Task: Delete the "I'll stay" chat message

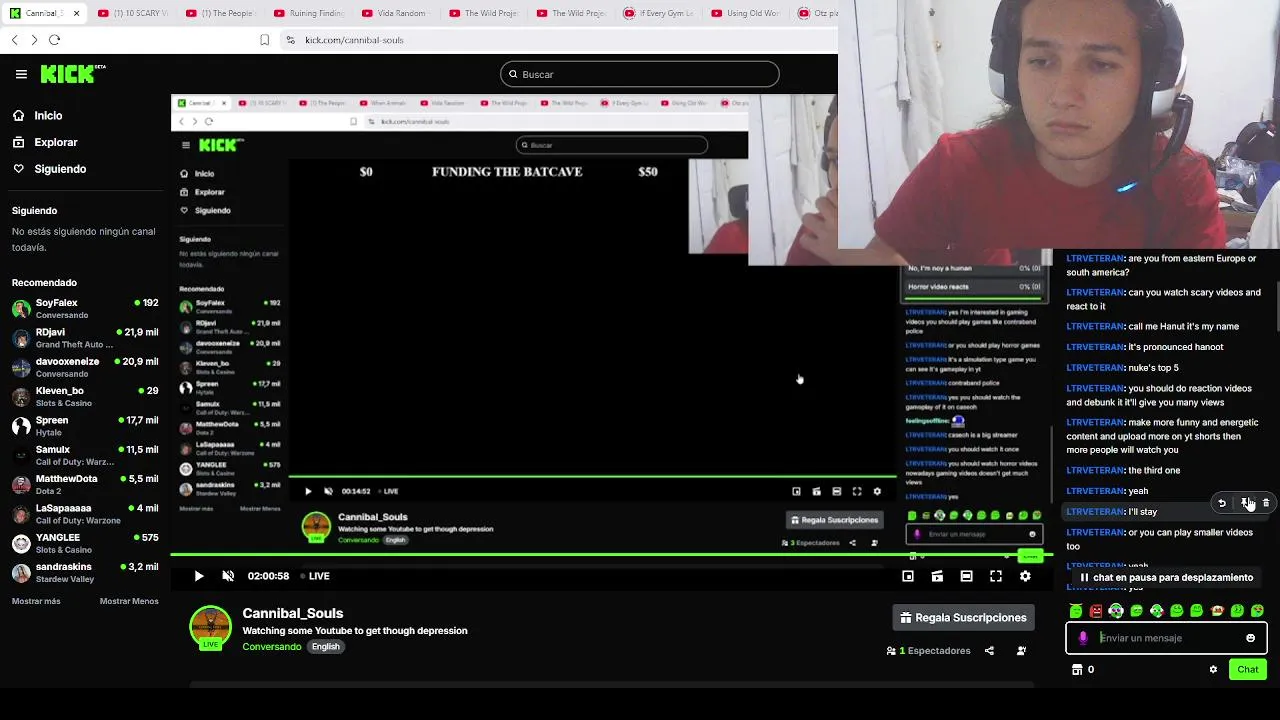Action: [1266, 503]
